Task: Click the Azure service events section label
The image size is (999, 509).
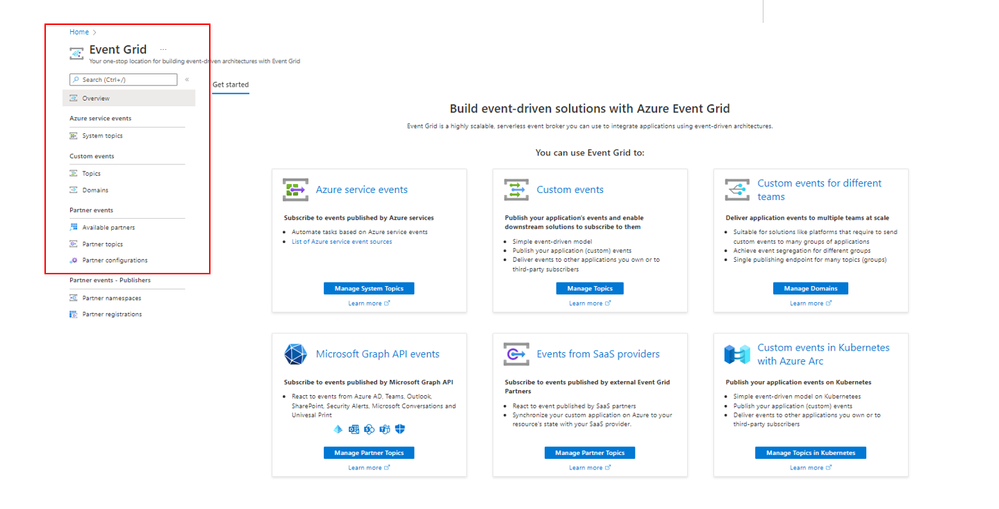Action: [100, 118]
